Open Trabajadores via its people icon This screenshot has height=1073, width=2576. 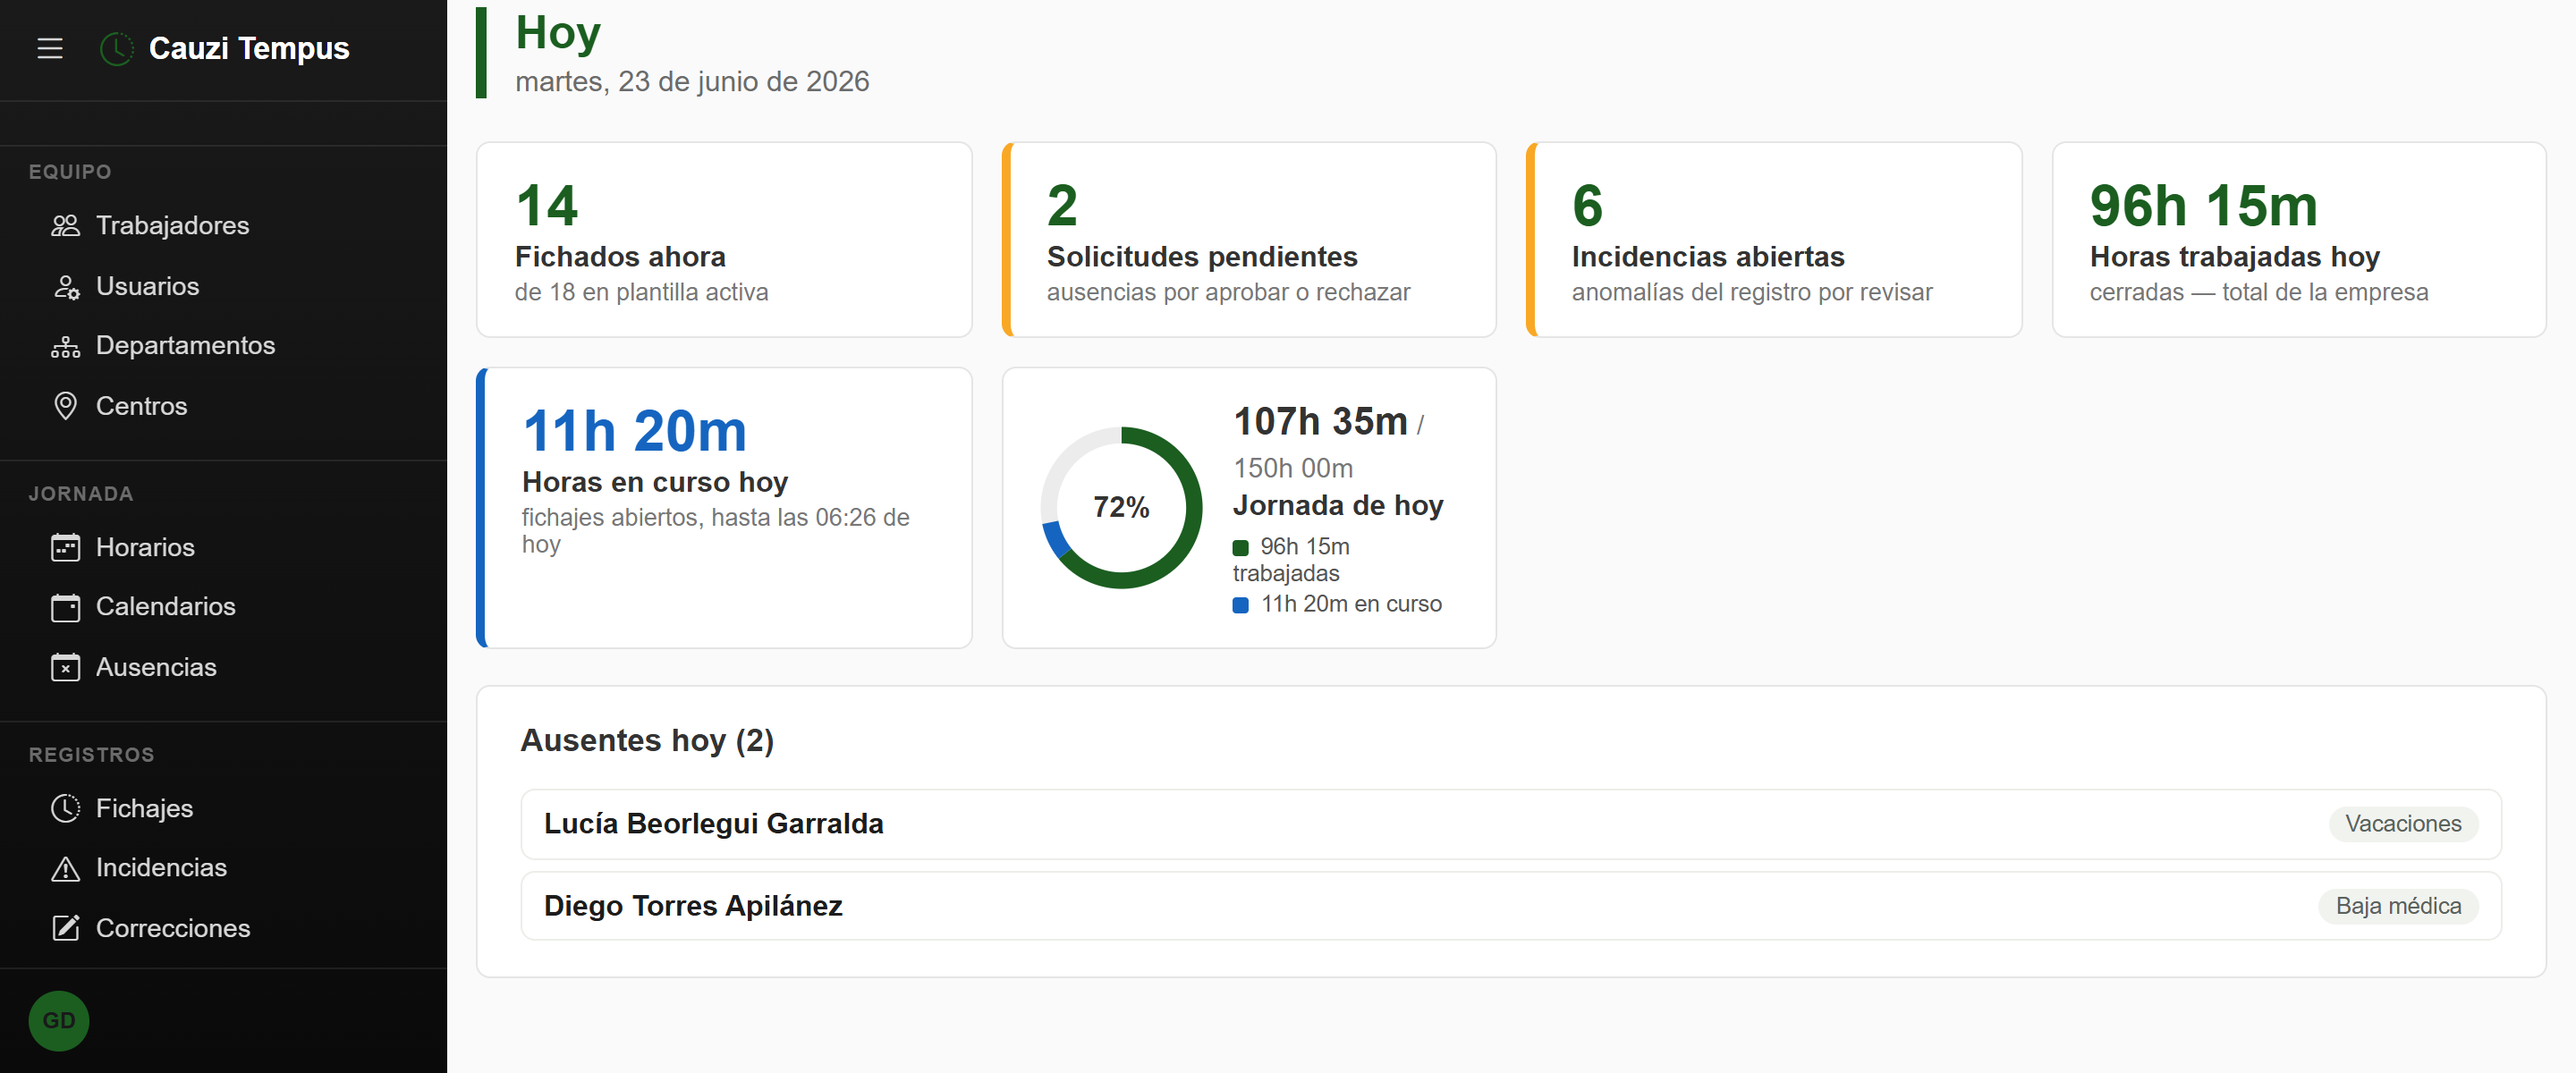[x=65, y=226]
